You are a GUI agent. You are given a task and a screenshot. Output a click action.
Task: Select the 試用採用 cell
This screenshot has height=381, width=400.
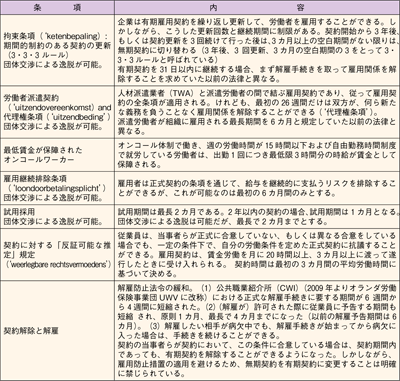point(57,216)
